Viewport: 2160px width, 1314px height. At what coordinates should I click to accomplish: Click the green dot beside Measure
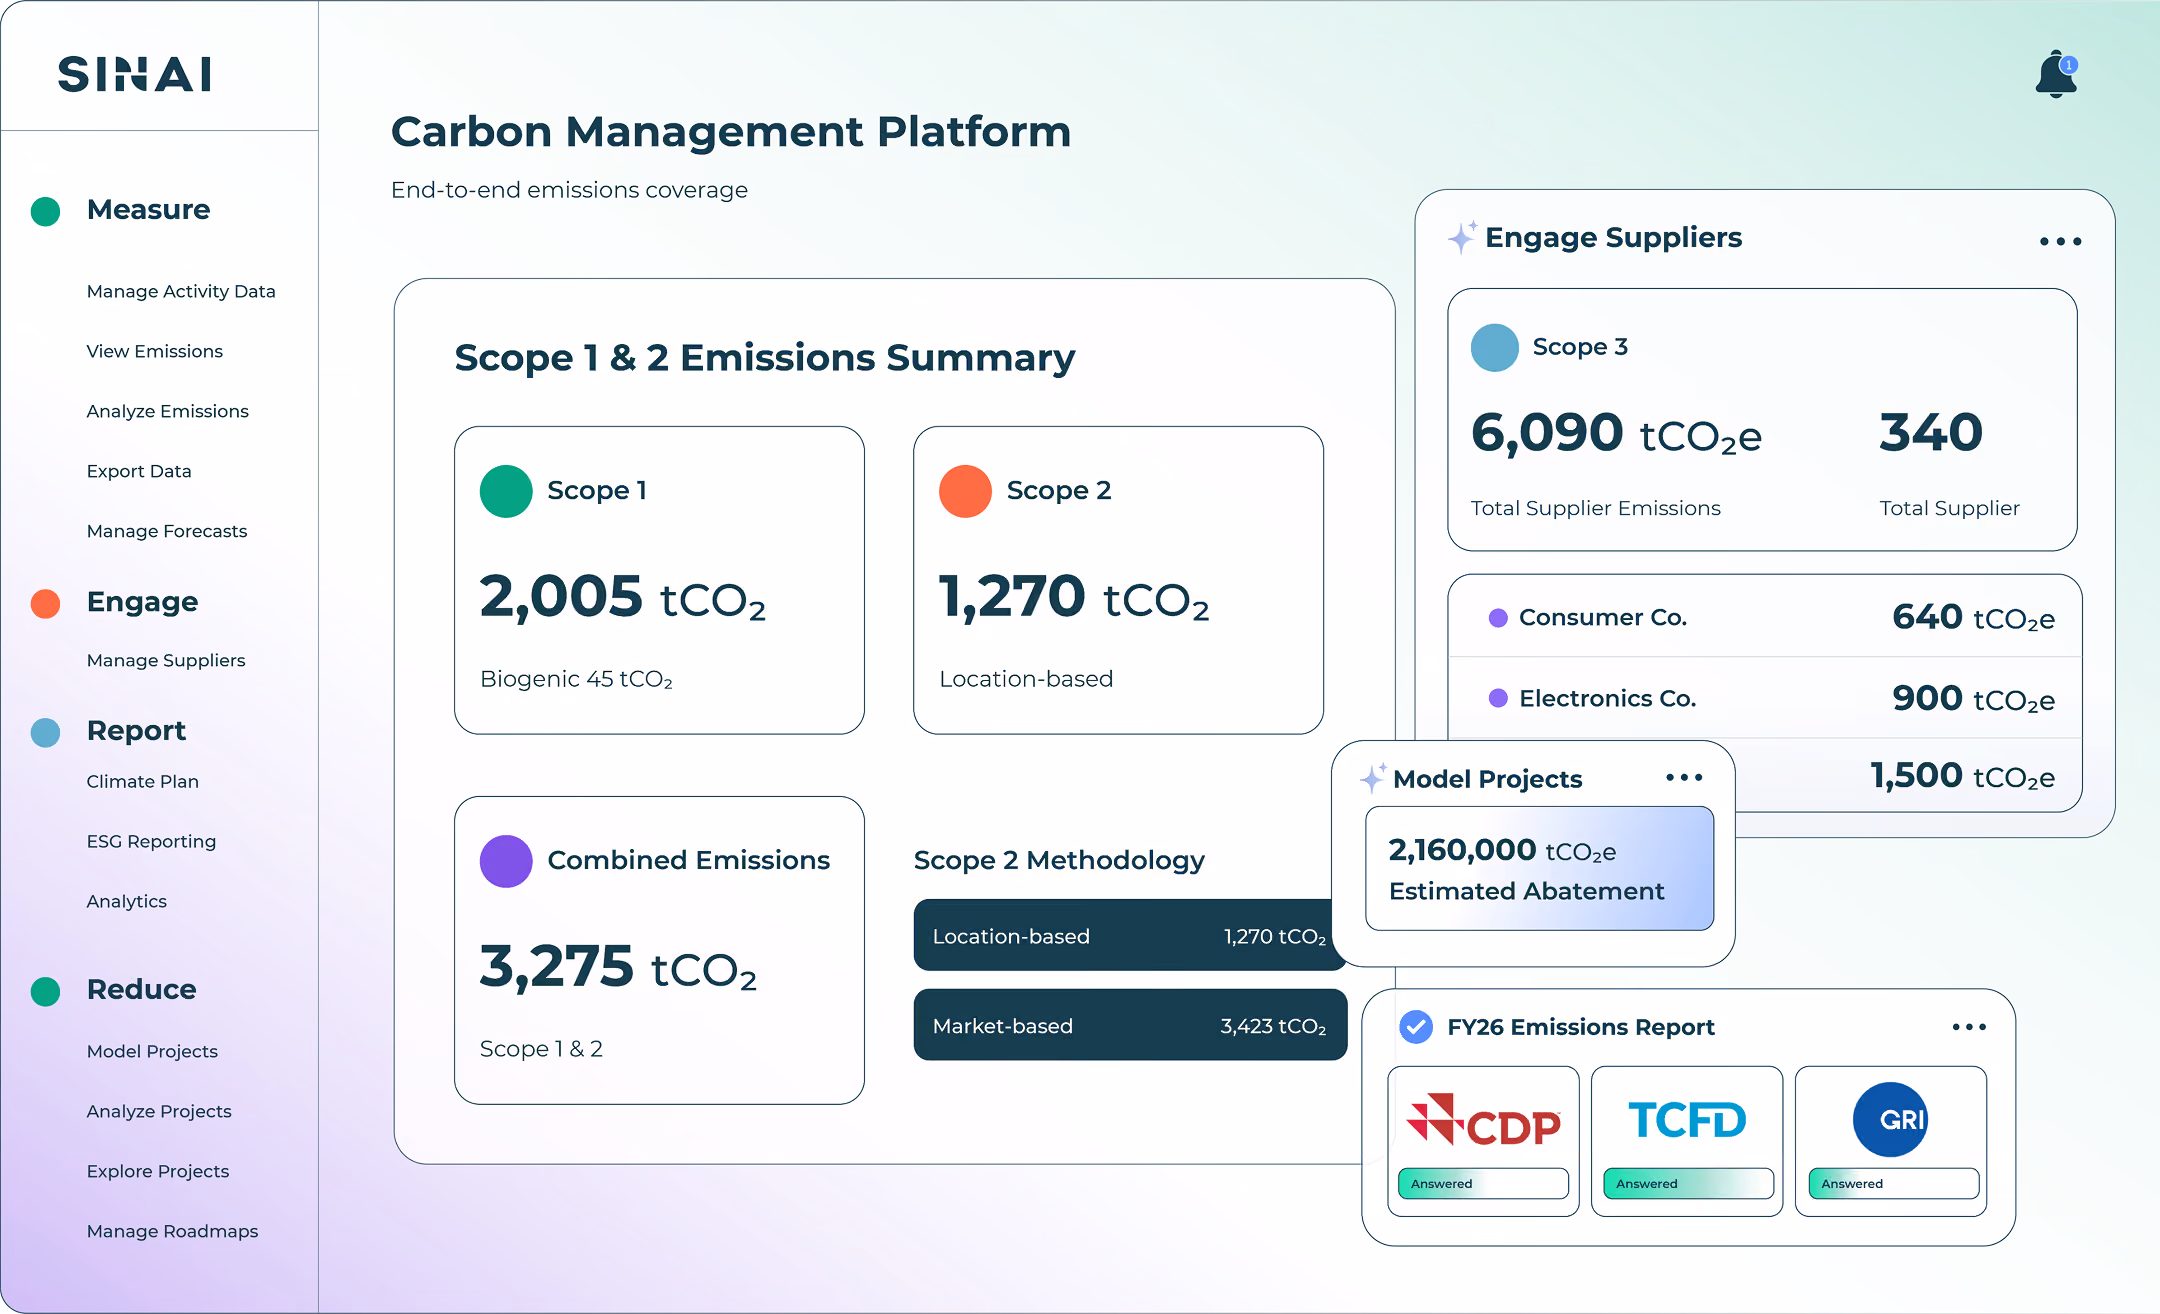point(46,211)
